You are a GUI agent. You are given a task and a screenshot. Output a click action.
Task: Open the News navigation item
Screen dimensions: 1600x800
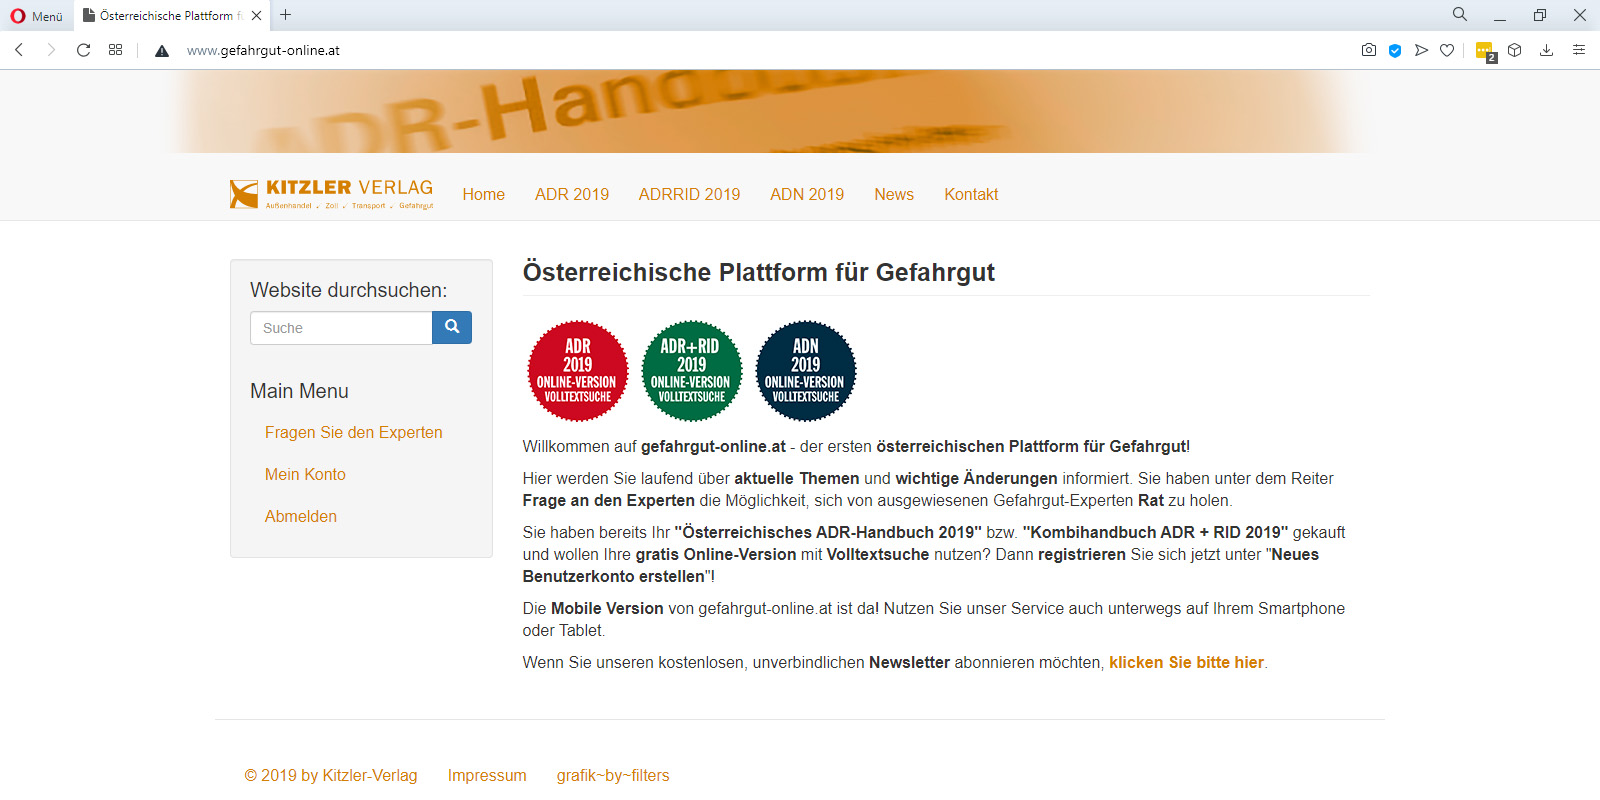894,194
